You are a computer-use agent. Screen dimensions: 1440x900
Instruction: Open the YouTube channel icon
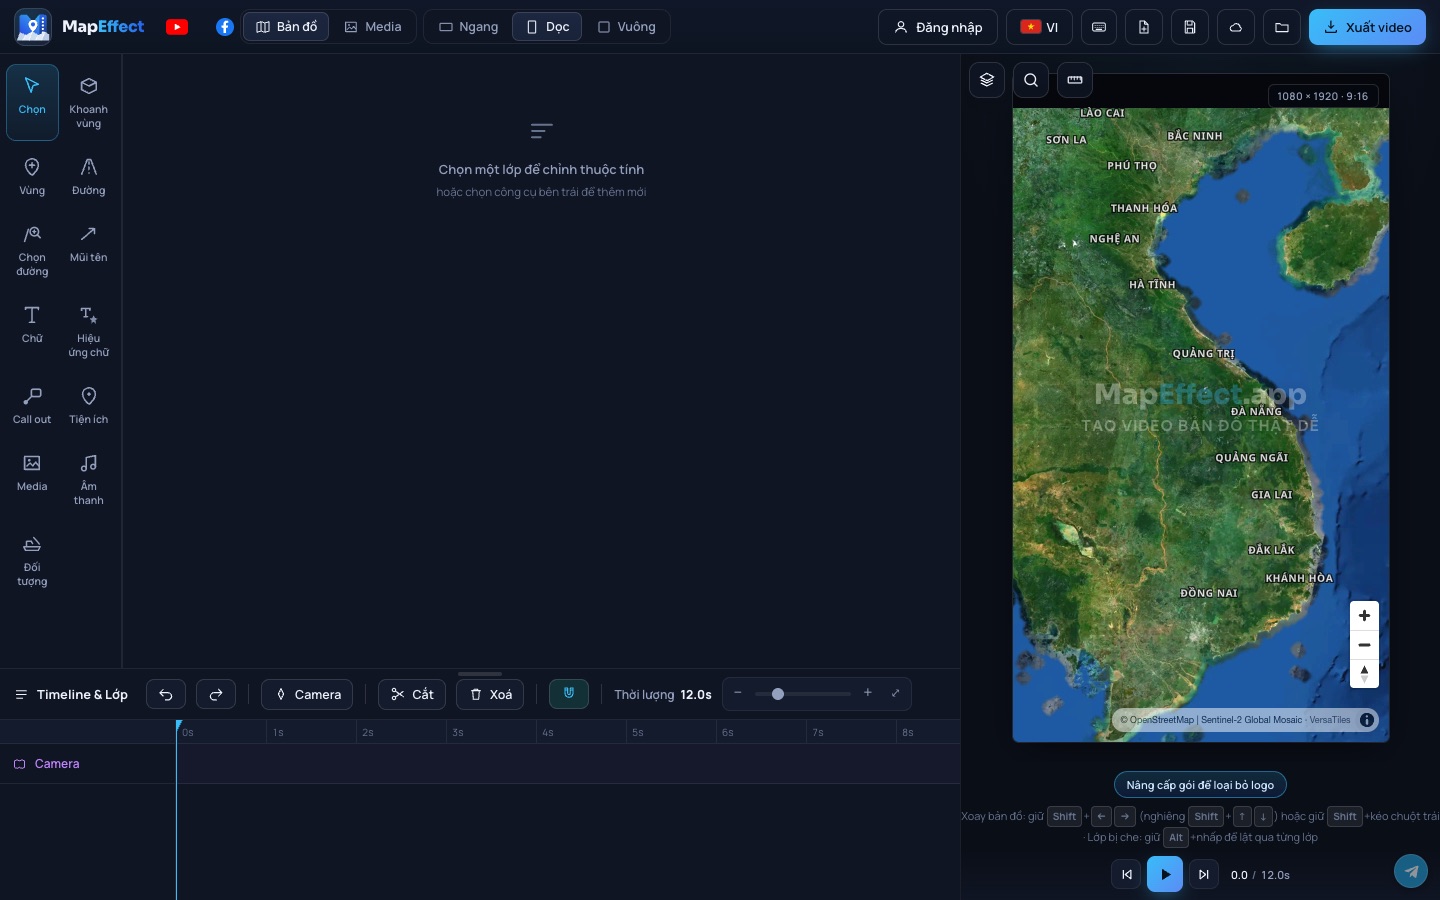(177, 27)
